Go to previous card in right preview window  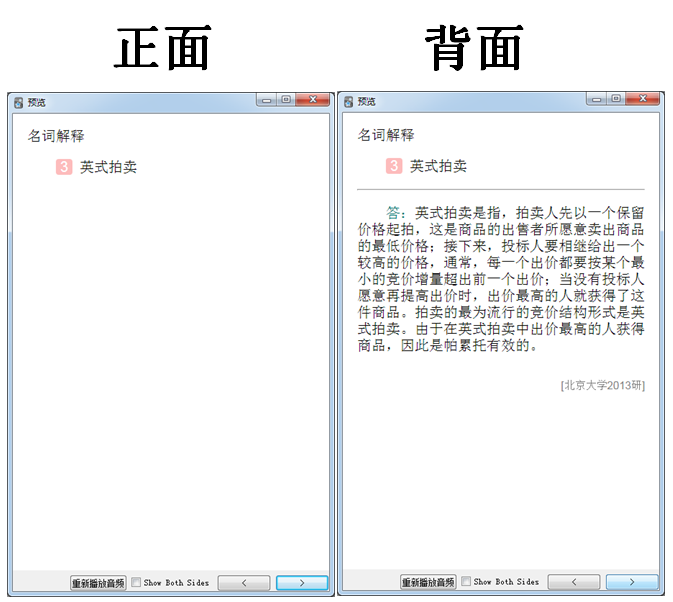coord(574,582)
